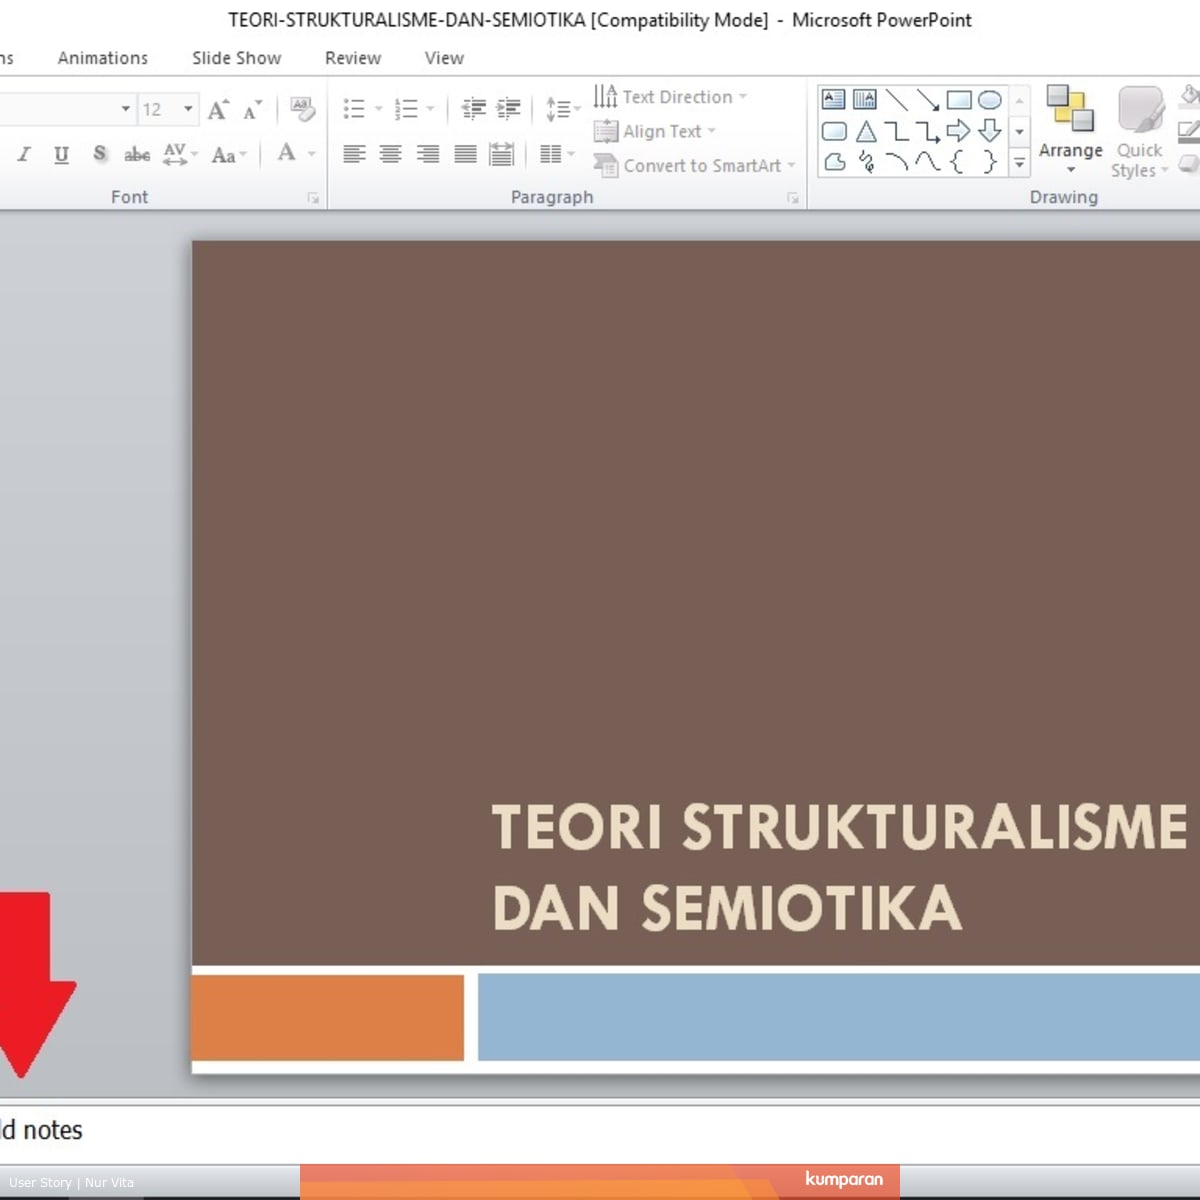This screenshot has height=1200, width=1200.
Task: Select the Rectangle shape in the shapes gallery
Action: (958, 100)
